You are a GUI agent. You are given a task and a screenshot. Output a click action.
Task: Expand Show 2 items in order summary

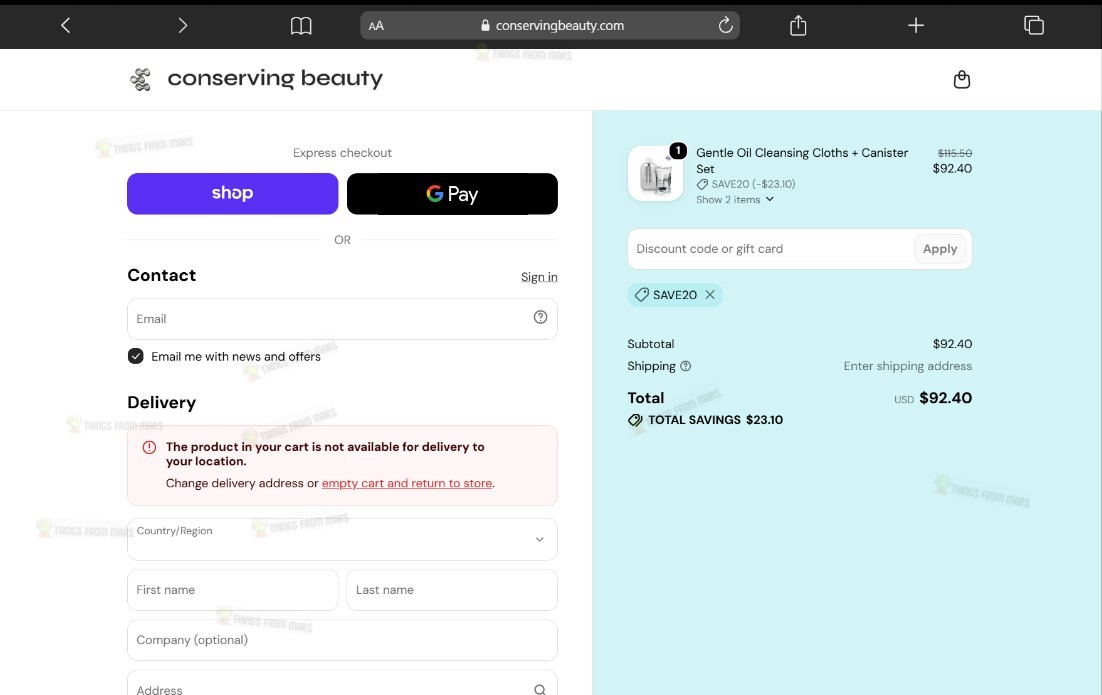coord(734,200)
